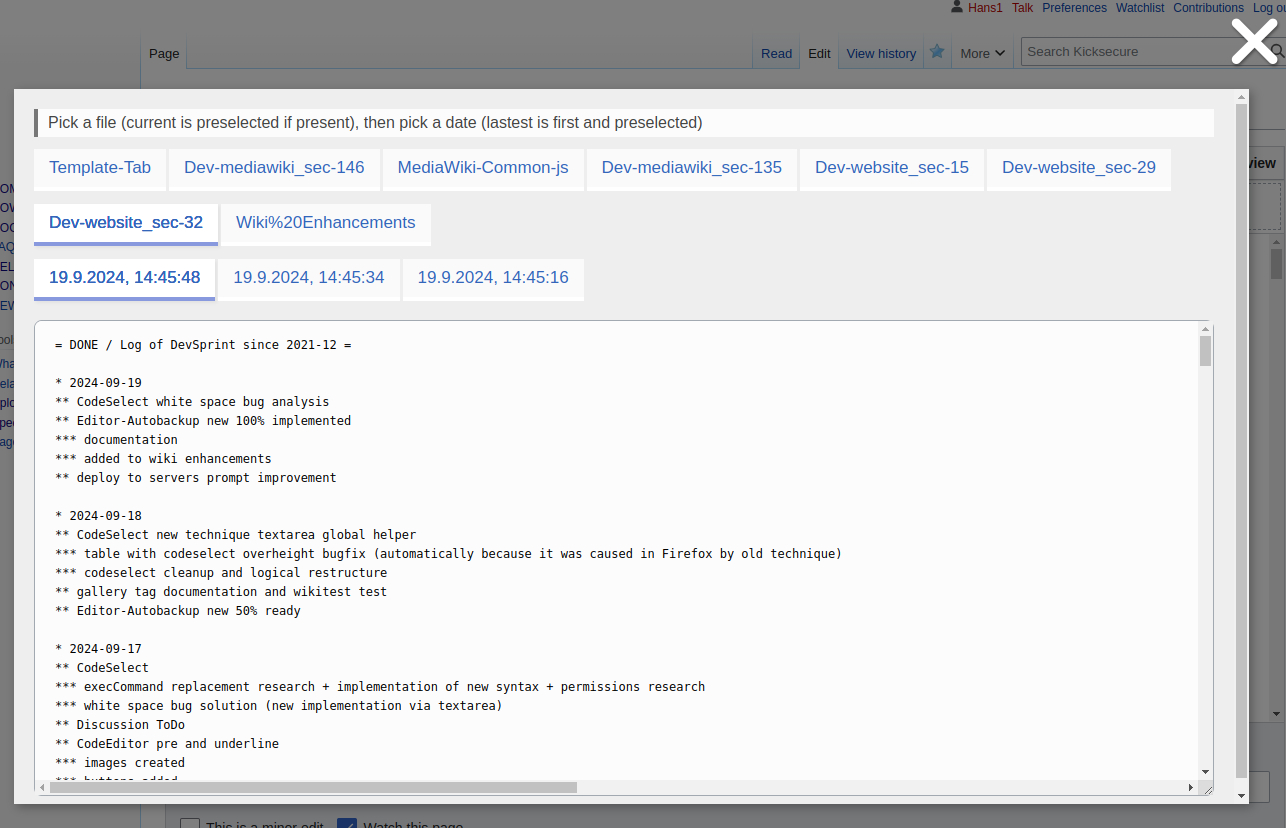Expand the More dropdown menu
The height and width of the screenshot is (828, 1286).
[x=982, y=54]
